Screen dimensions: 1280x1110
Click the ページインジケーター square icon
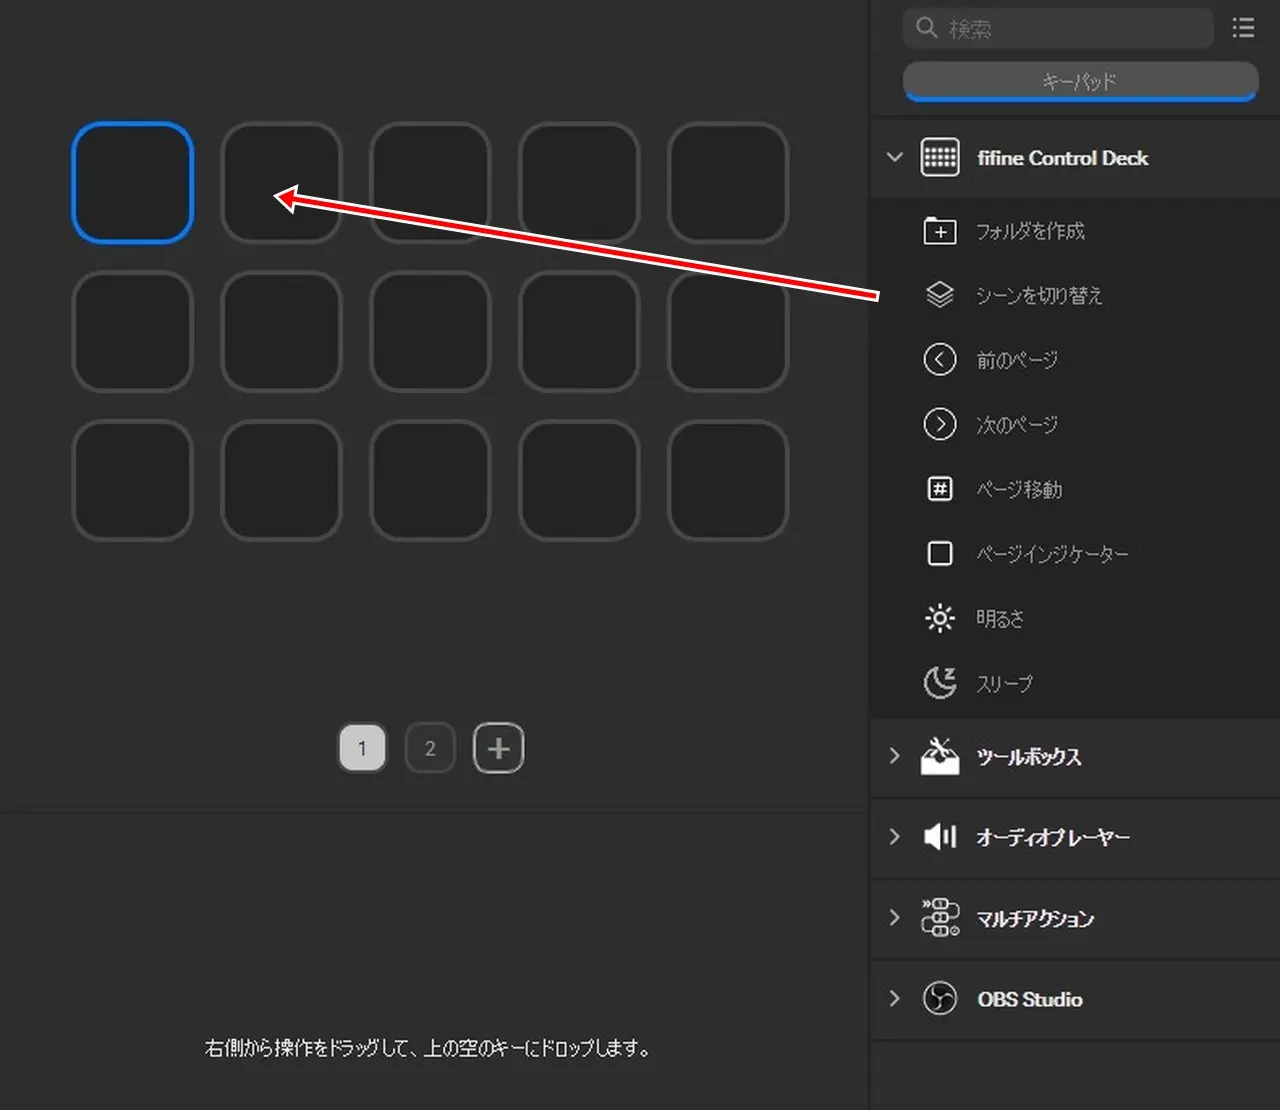pyautogui.click(x=939, y=553)
